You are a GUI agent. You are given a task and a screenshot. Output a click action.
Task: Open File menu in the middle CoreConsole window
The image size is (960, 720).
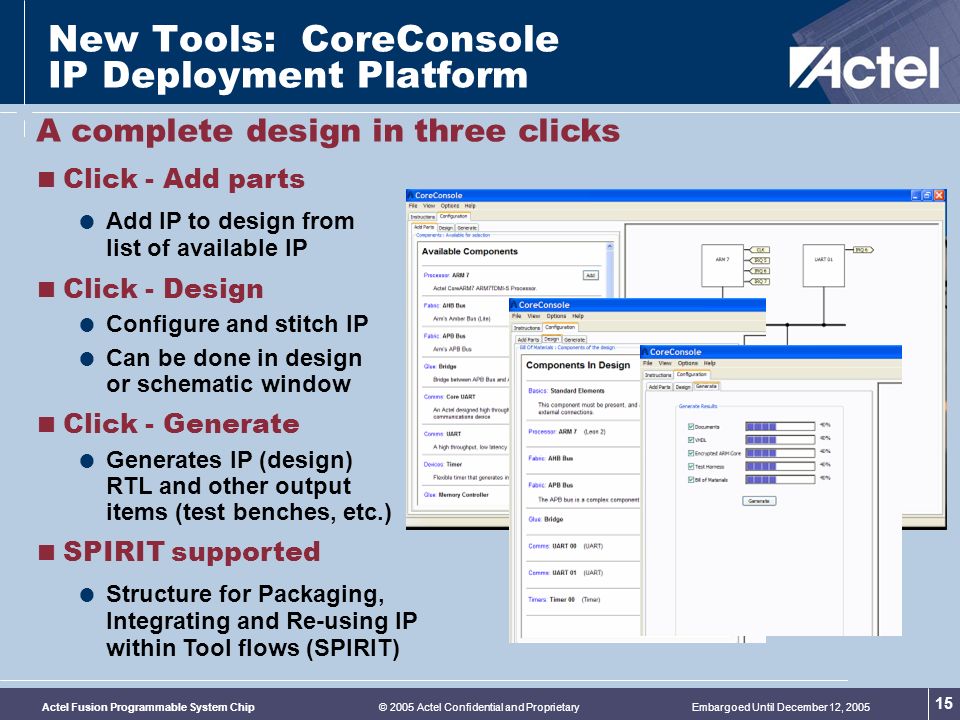point(517,316)
